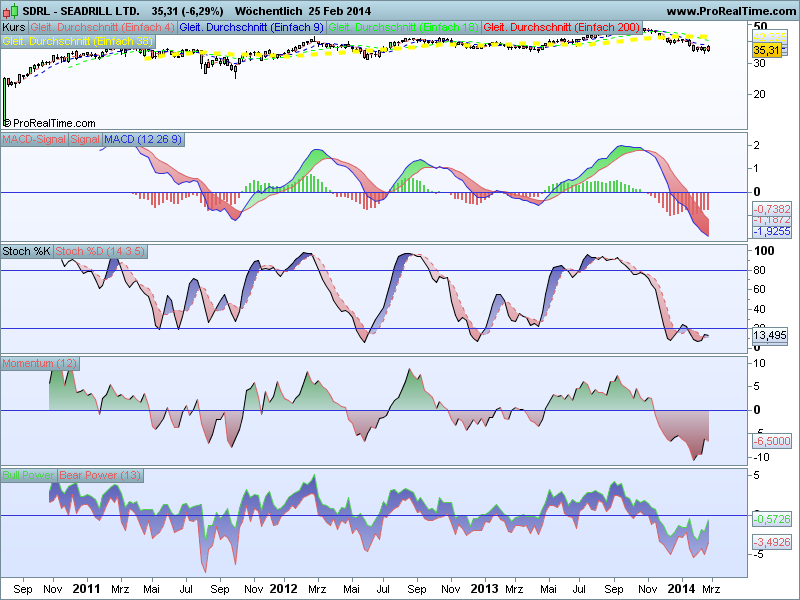The width and height of the screenshot is (800, 600).
Task: Open the www.ProRealTime.com link
Action: coord(732,11)
